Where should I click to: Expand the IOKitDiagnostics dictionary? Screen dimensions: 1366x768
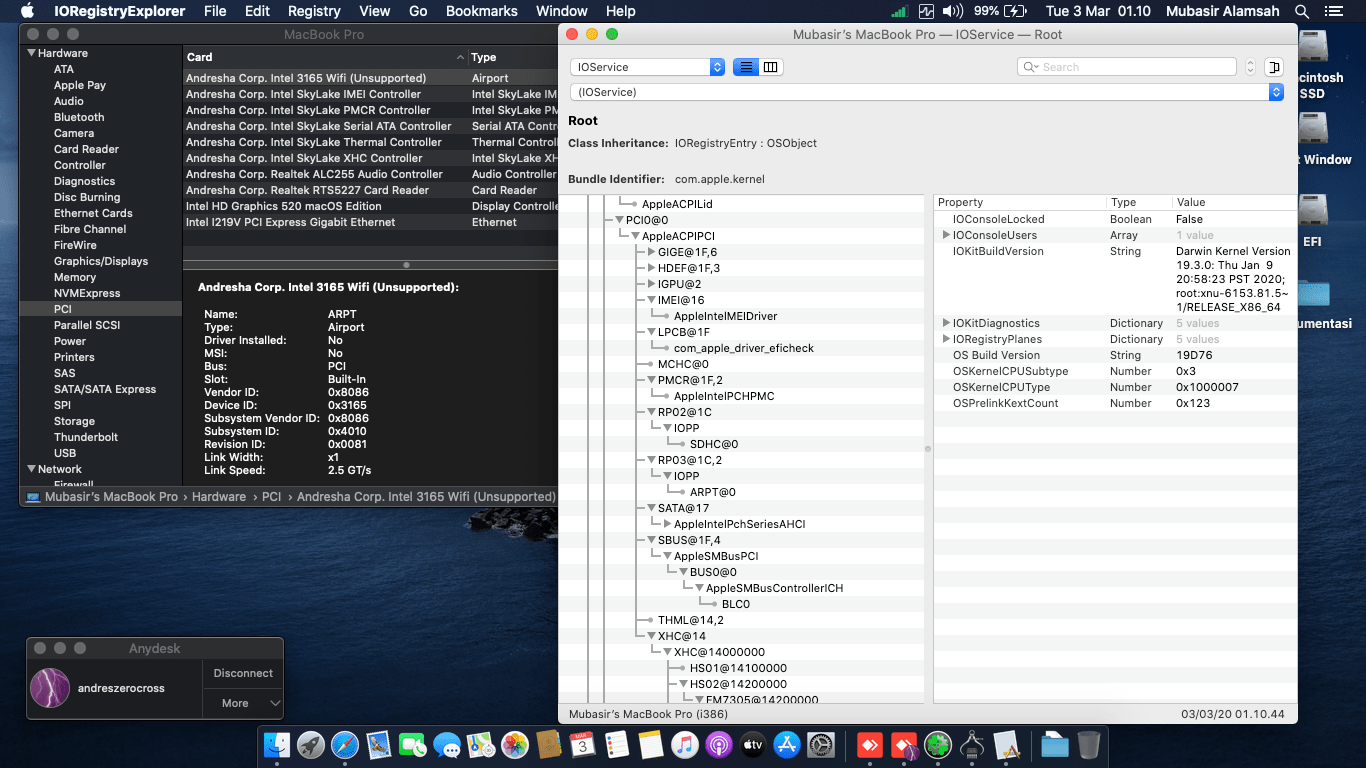[946, 323]
